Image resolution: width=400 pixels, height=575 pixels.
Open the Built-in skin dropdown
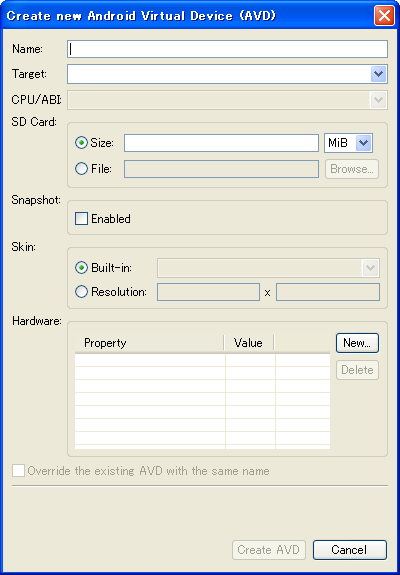pos(268,268)
